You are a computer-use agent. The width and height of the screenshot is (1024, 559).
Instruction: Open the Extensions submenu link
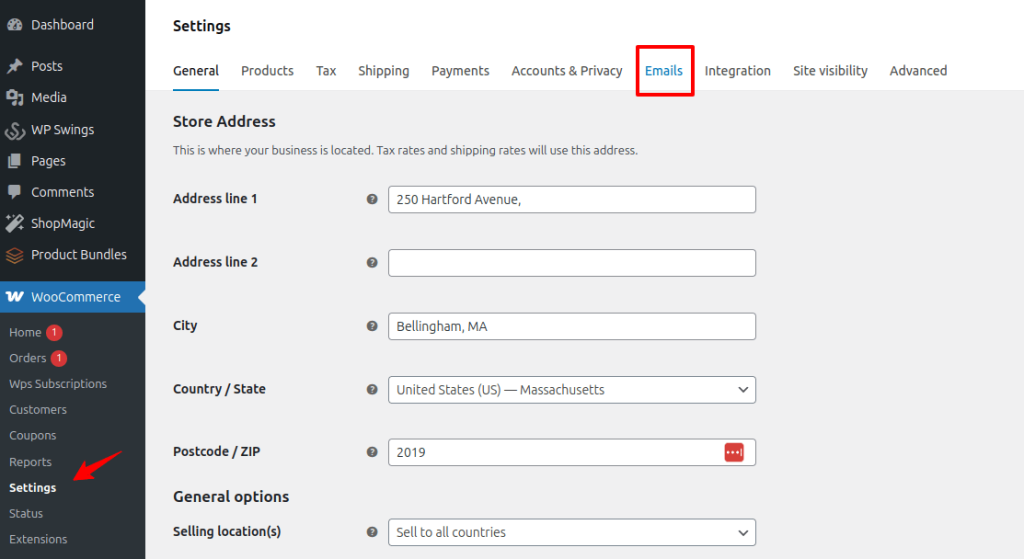pyautogui.click(x=38, y=539)
